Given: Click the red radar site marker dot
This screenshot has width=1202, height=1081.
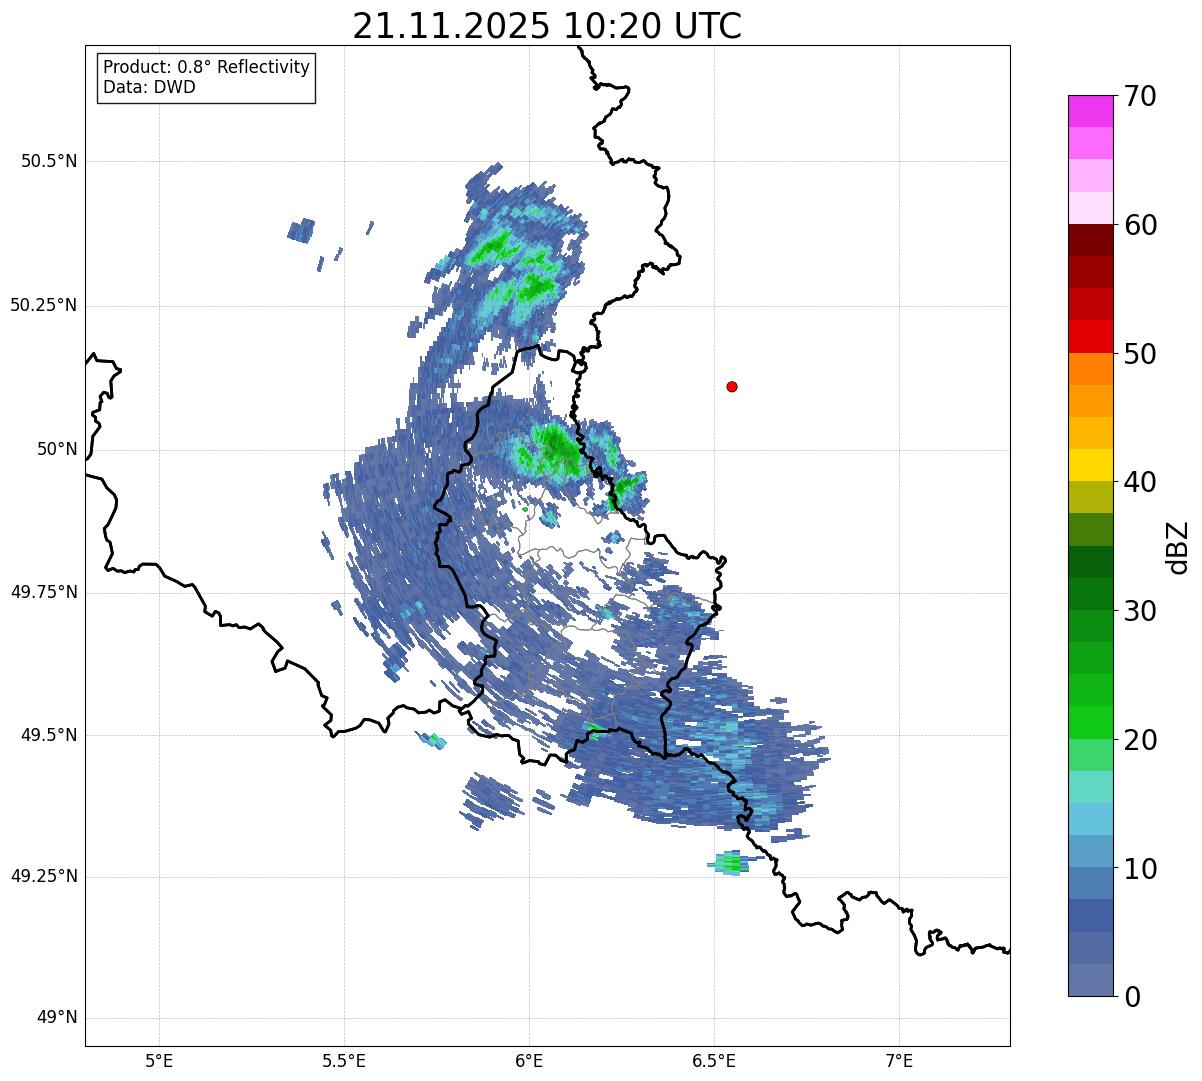Looking at the screenshot, I should pos(732,386).
